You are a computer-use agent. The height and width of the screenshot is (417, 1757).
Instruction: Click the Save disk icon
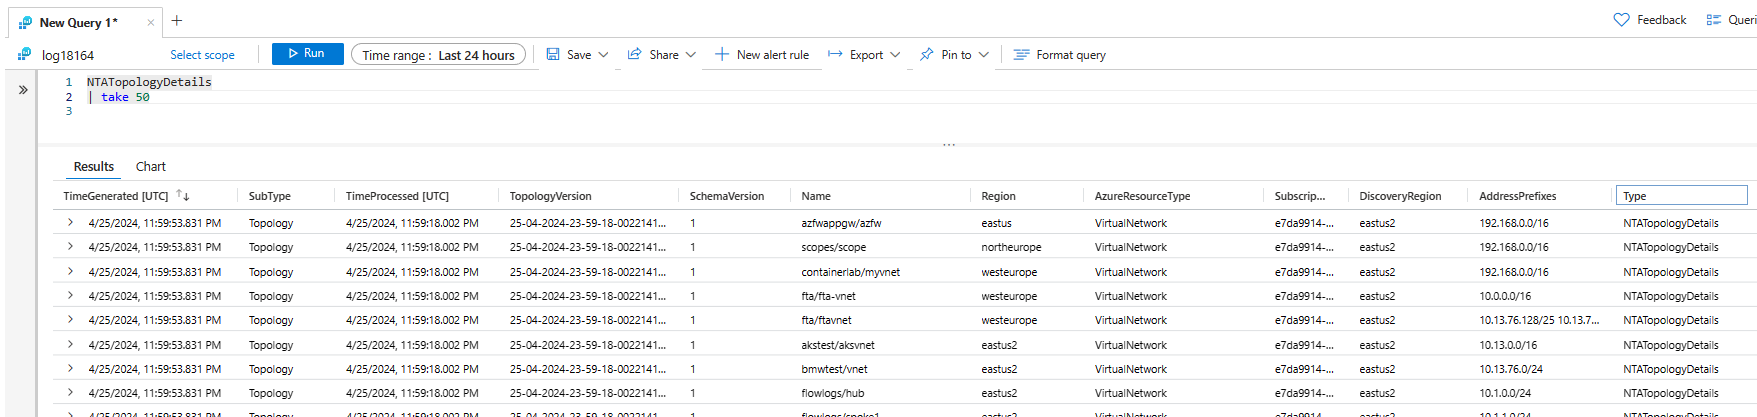[x=553, y=54]
